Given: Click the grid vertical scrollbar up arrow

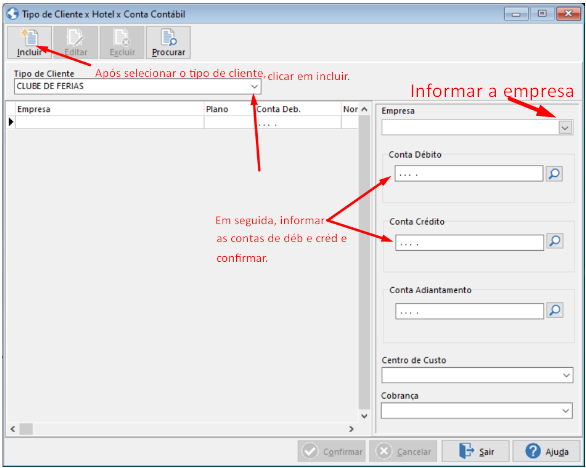Looking at the screenshot, I should pyautogui.click(x=364, y=109).
